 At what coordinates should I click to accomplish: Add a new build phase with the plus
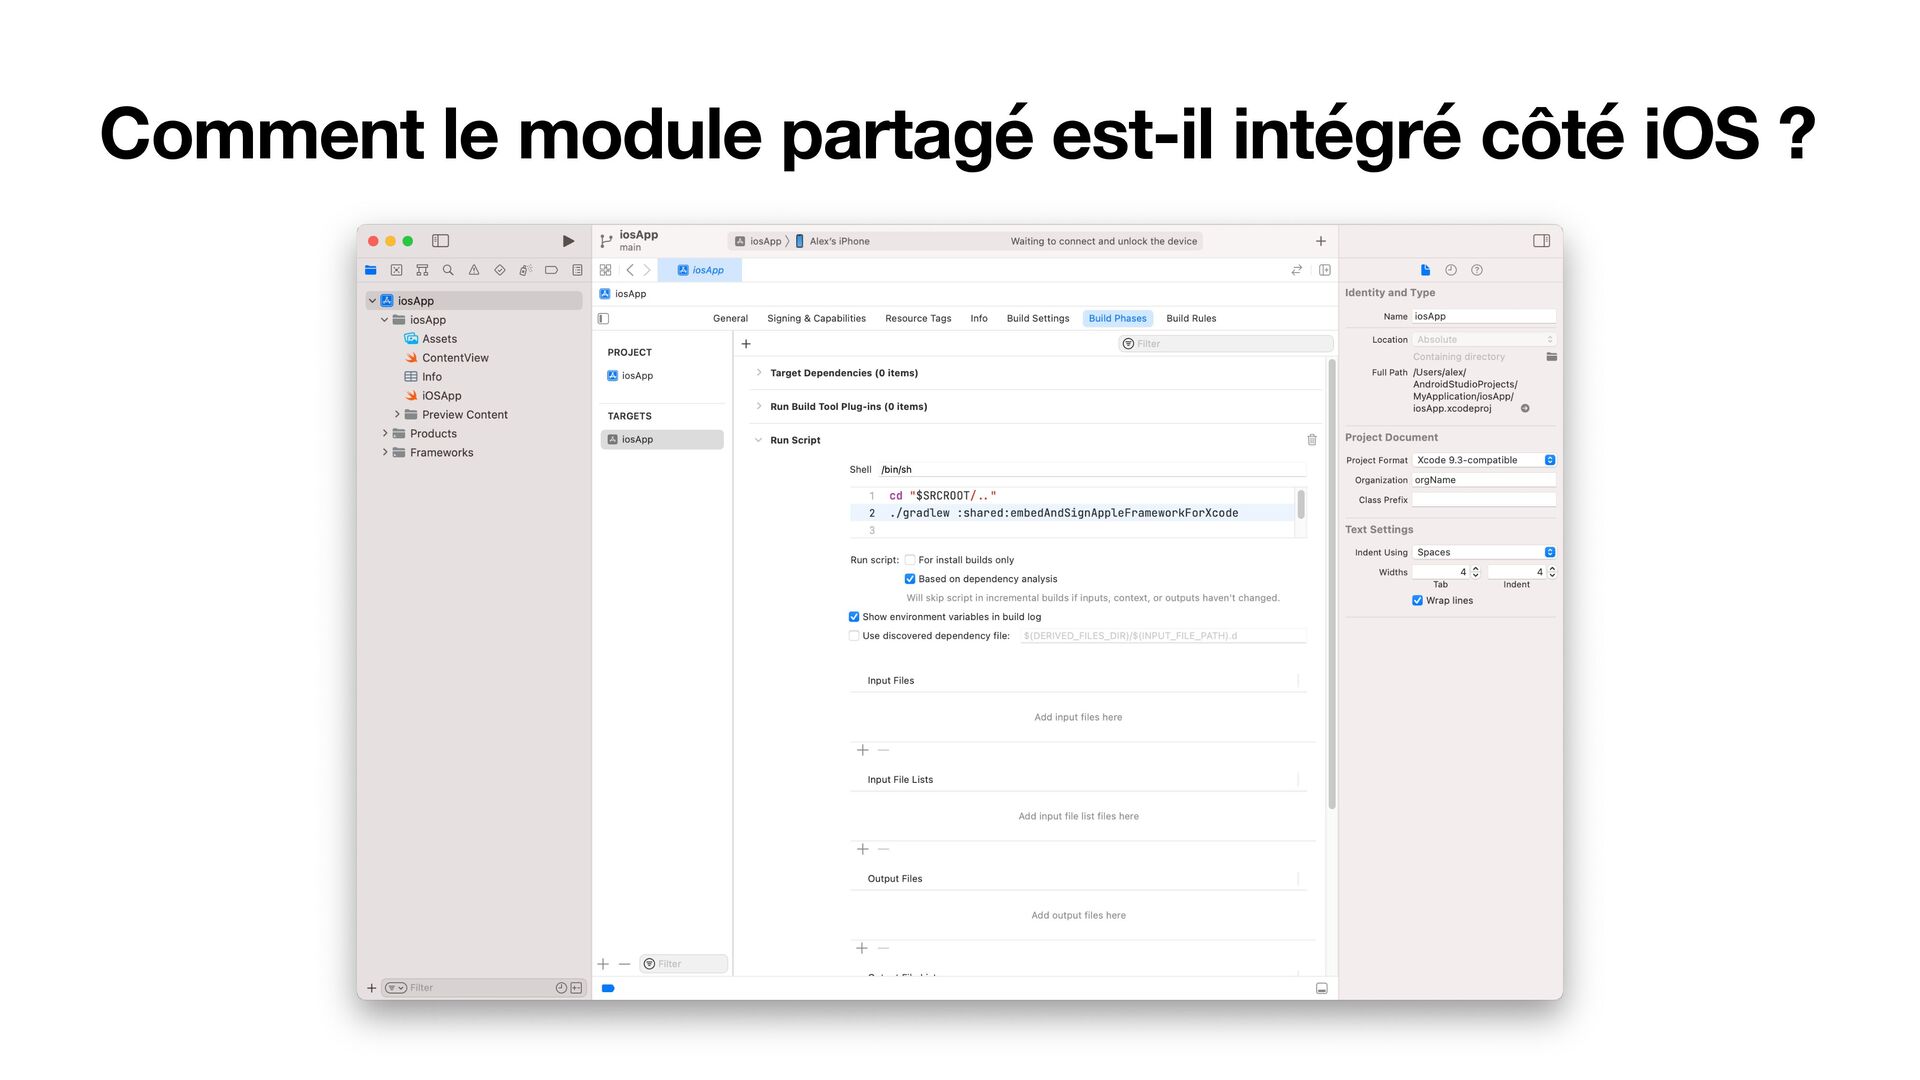pos(746,344)
